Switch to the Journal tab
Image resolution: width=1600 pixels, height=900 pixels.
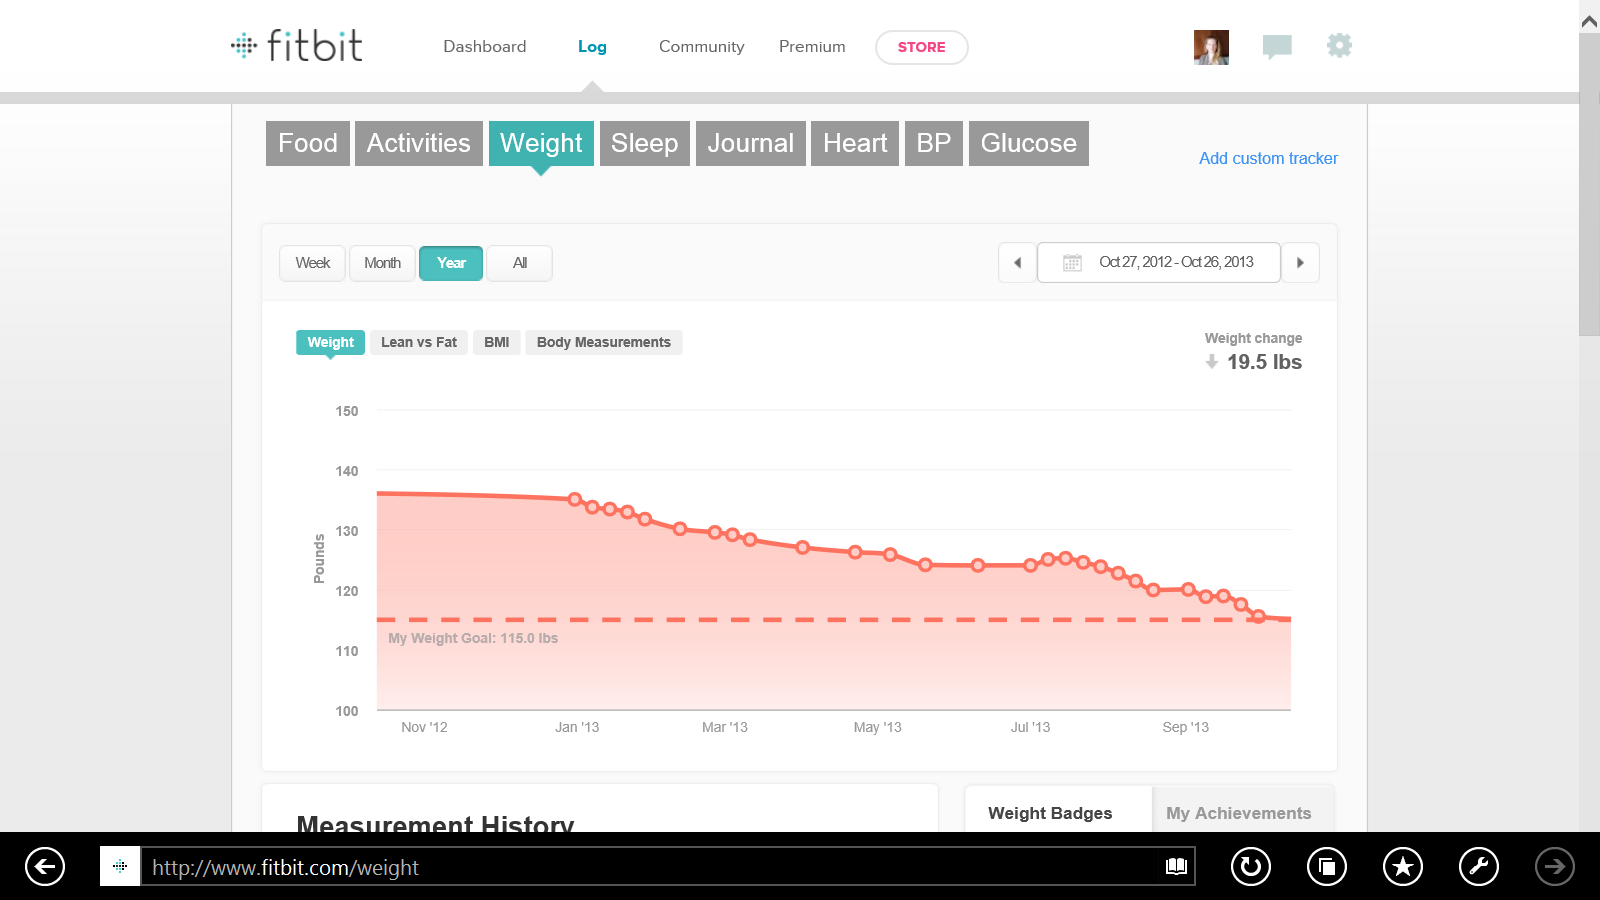click(751, 143)
